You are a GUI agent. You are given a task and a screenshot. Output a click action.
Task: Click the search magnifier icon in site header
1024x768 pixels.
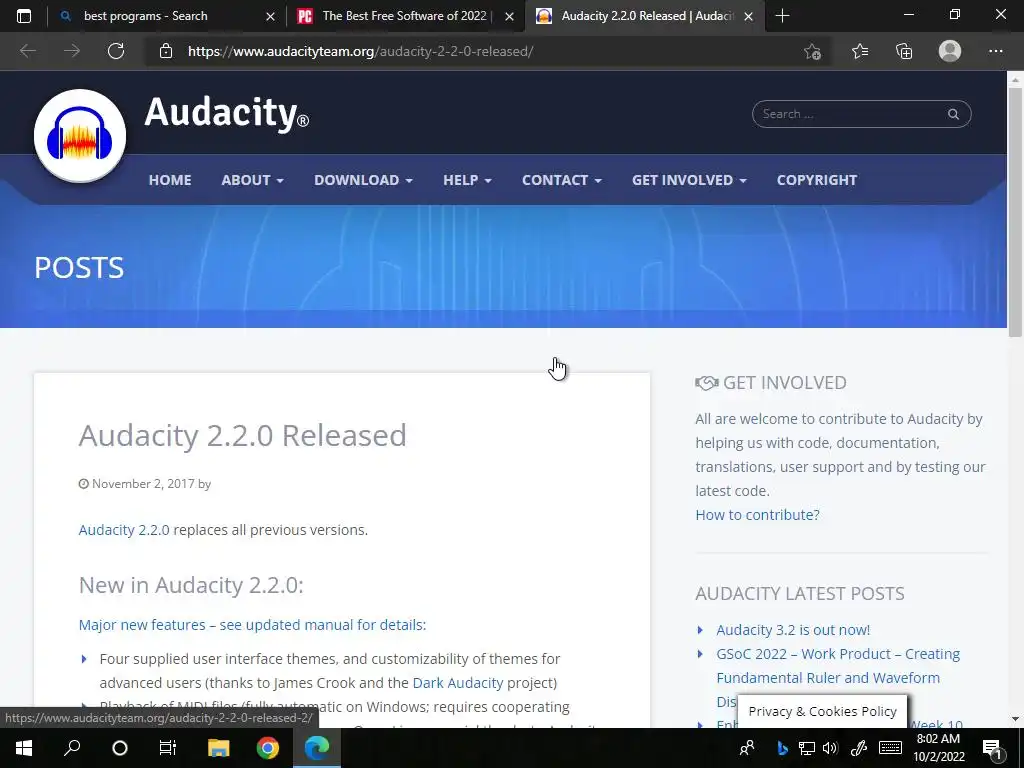(953, 114)
